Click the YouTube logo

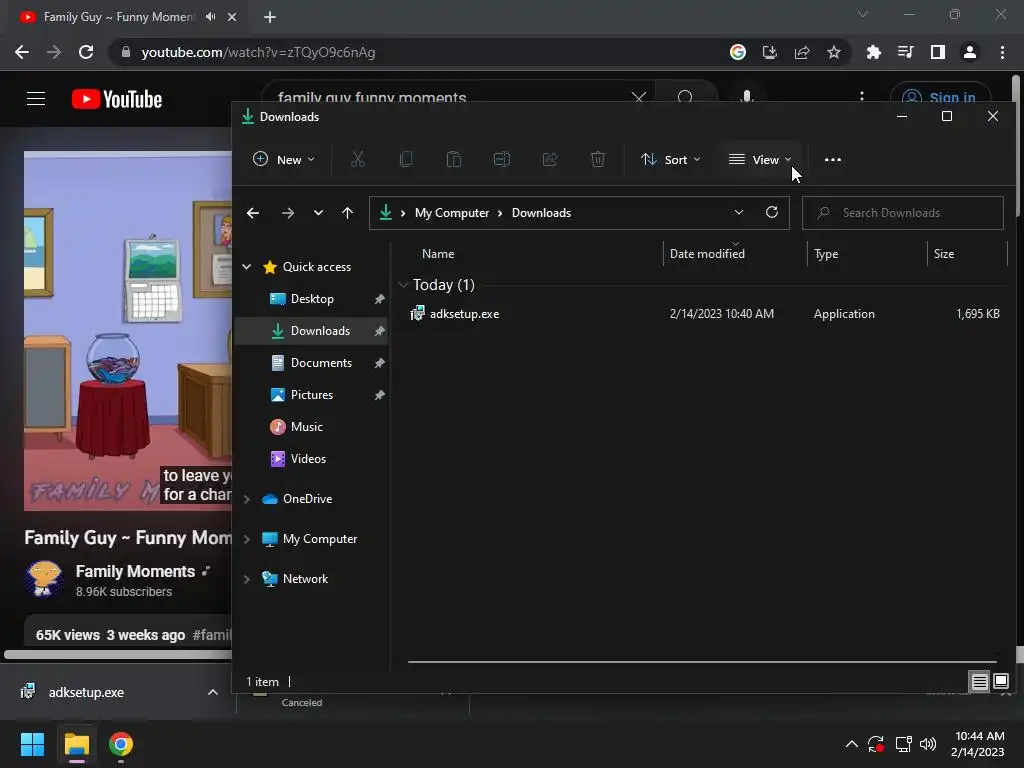(117, 99)
